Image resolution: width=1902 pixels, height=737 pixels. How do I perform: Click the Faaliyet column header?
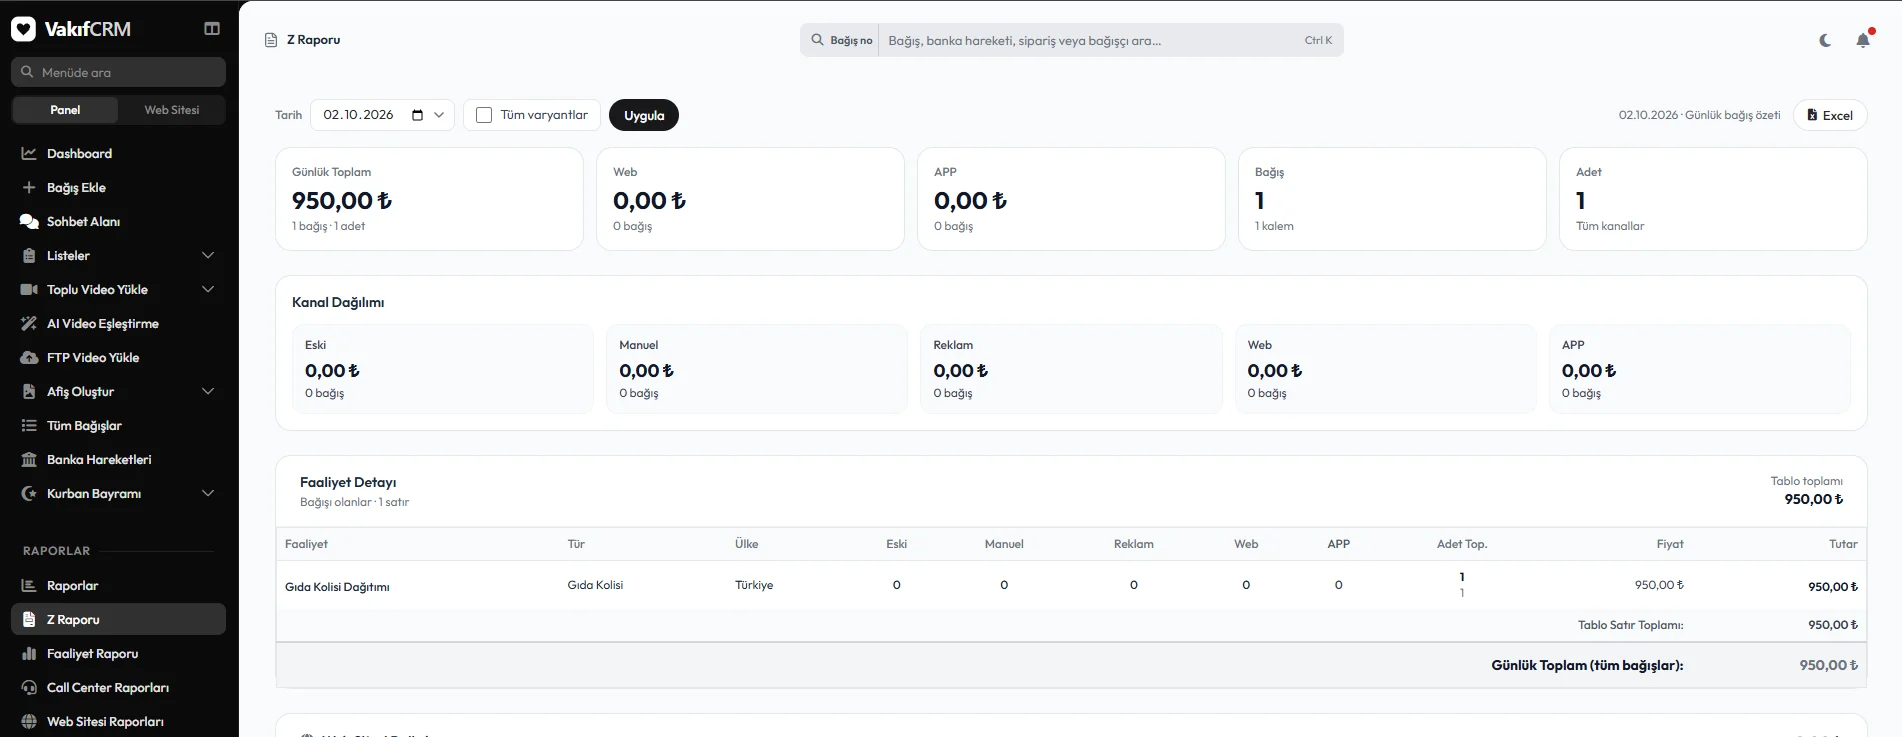306,544
